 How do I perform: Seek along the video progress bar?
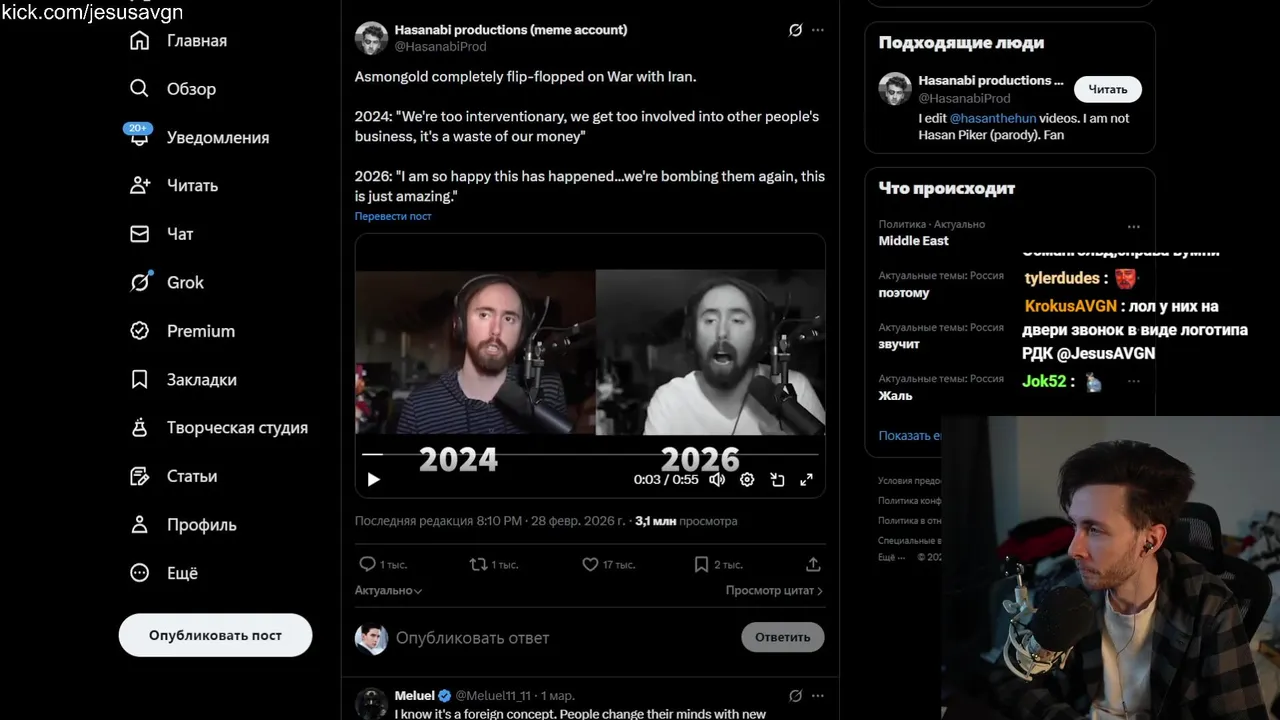[590, 454]
